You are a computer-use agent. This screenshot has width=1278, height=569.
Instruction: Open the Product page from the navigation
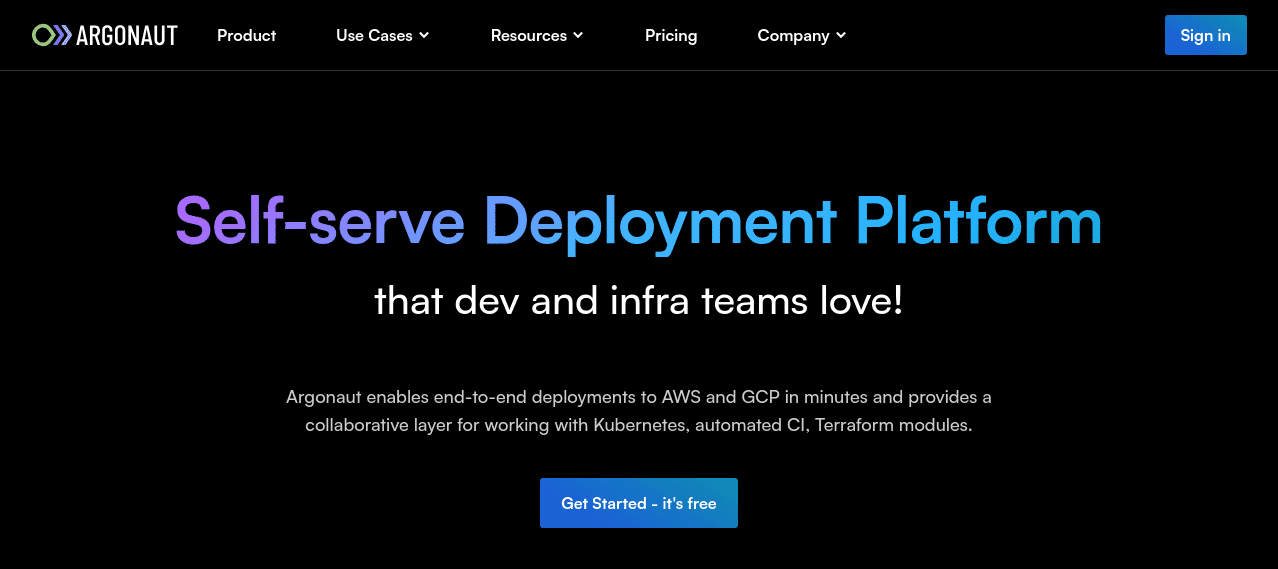pos(246,35)
